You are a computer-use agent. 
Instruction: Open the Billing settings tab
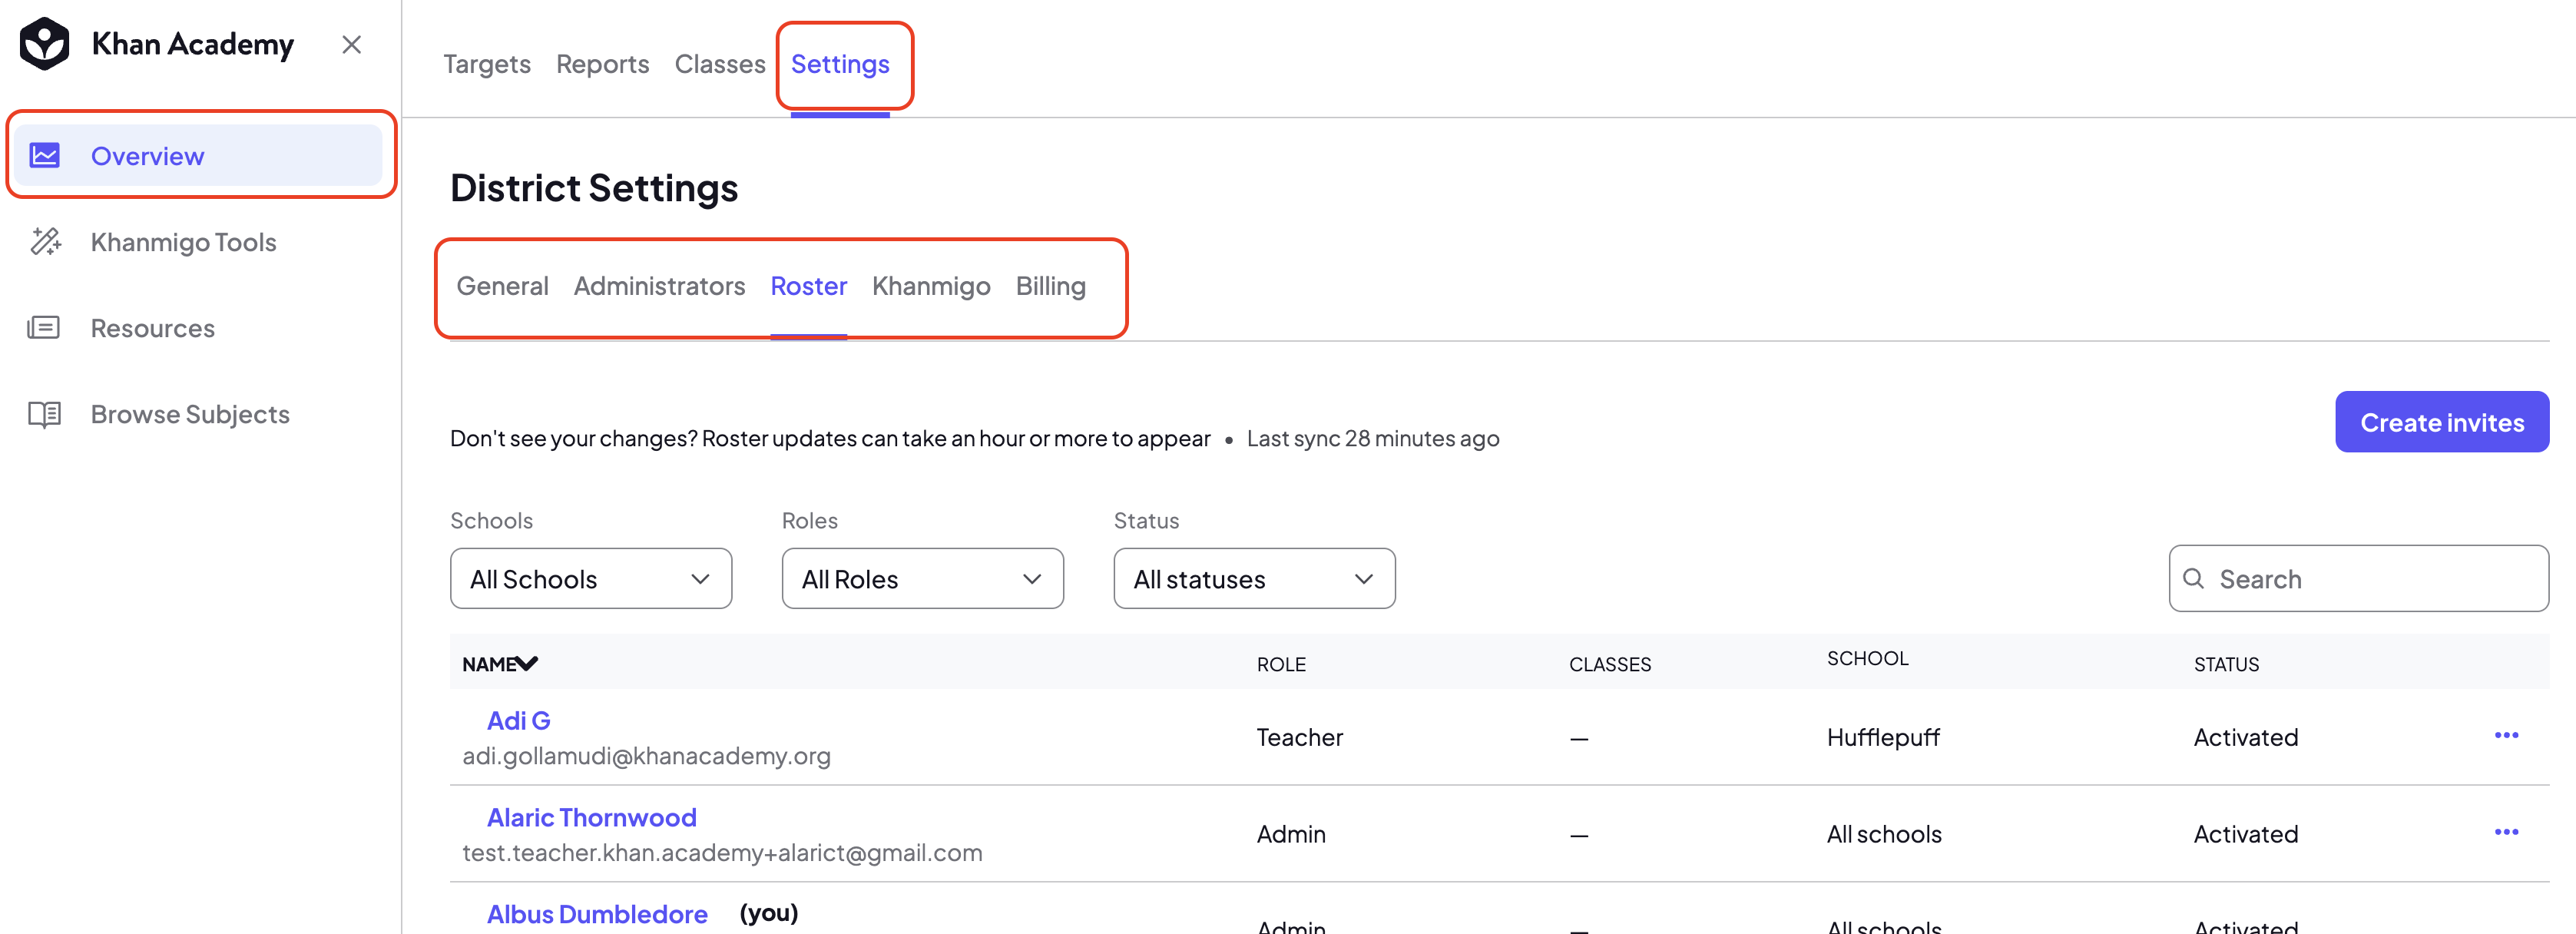tap(1050, 286)
